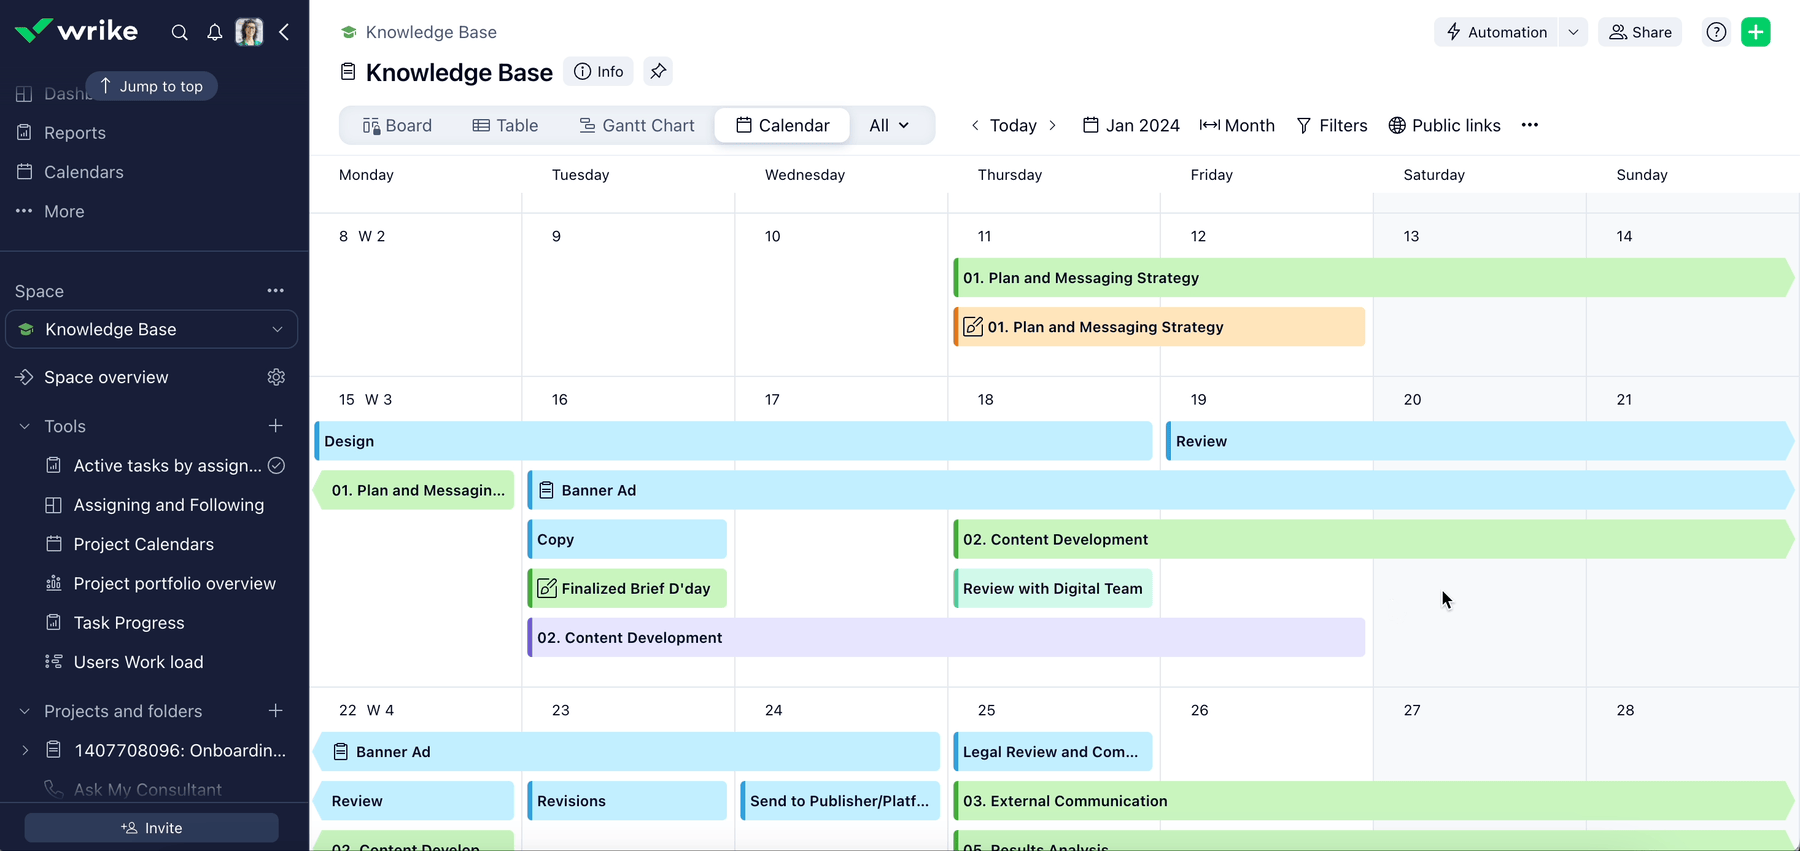Viewport: 1800px width, 851px height.
Task: Switch to the Board tab
Action: pyautogui.click(x=397, y=125)
